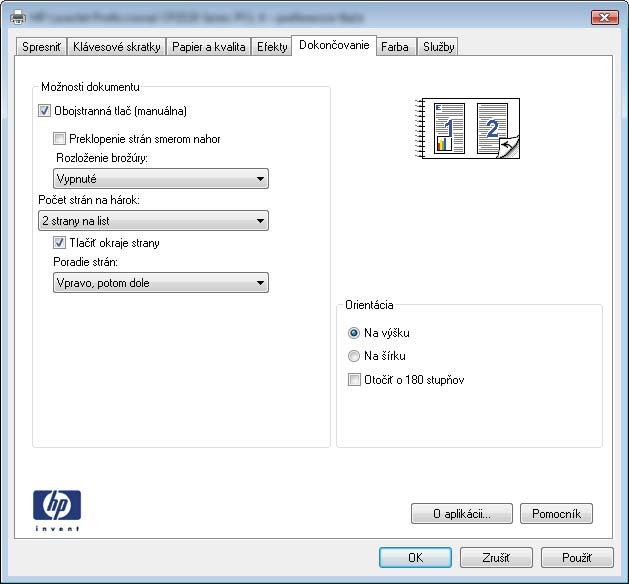Expand the Počet strán na hárok dropdown
Viewport: 629px width, 584px height.
click(153, 221)
